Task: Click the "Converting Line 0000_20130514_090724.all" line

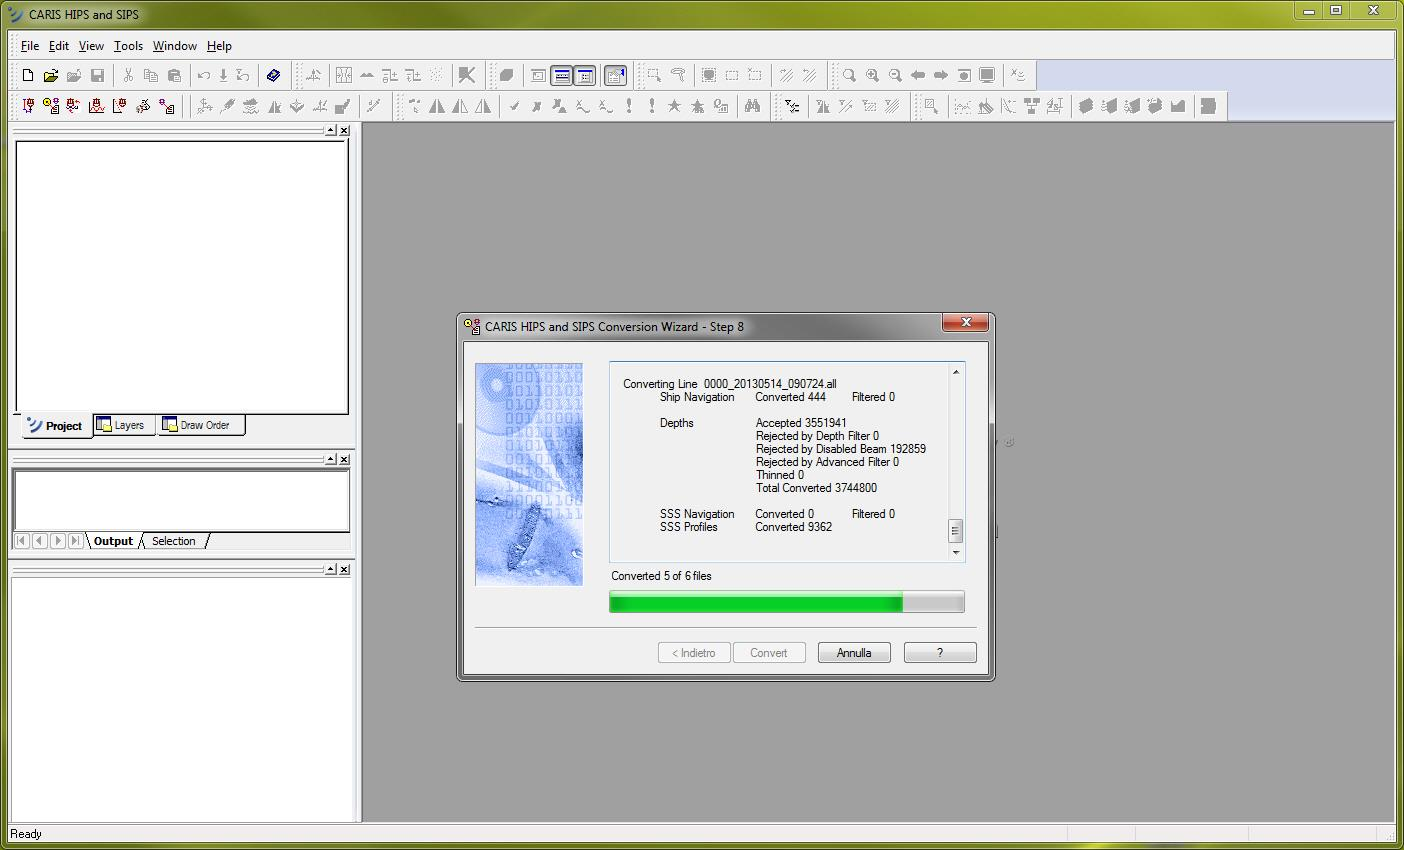Action: [x=730, y=384]
